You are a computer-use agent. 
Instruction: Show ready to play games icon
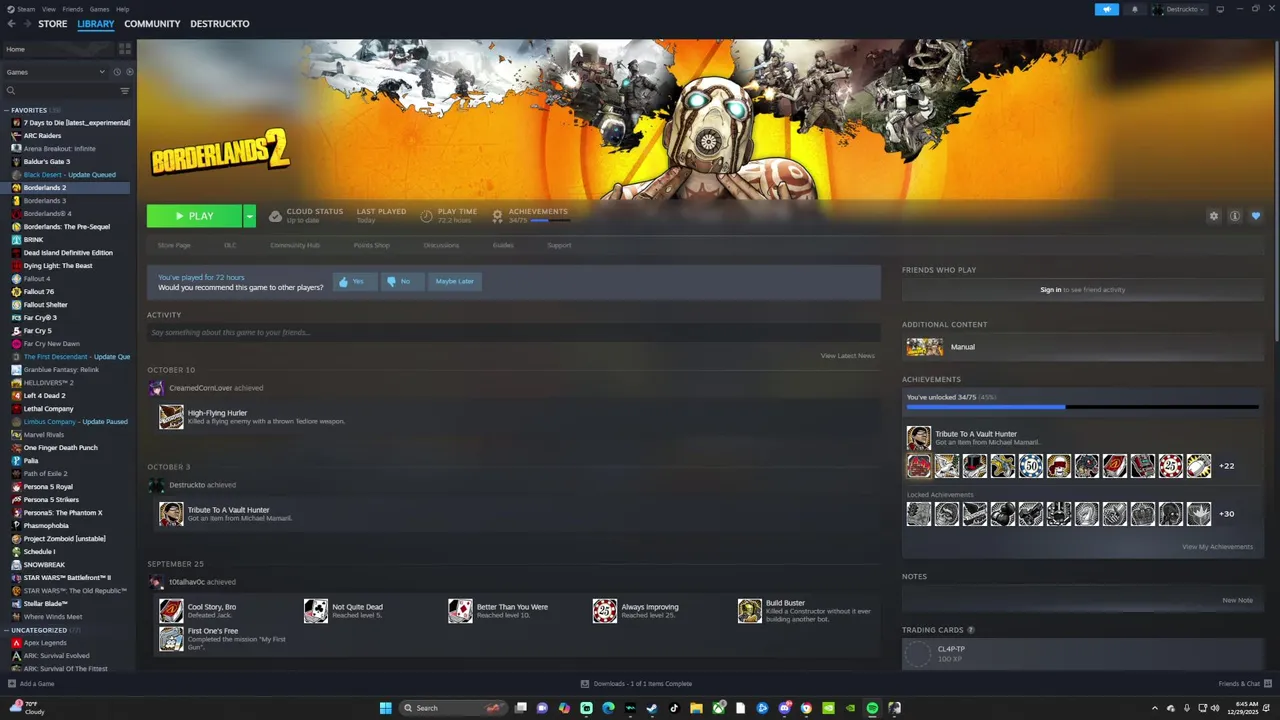click(x=129, y=72)
